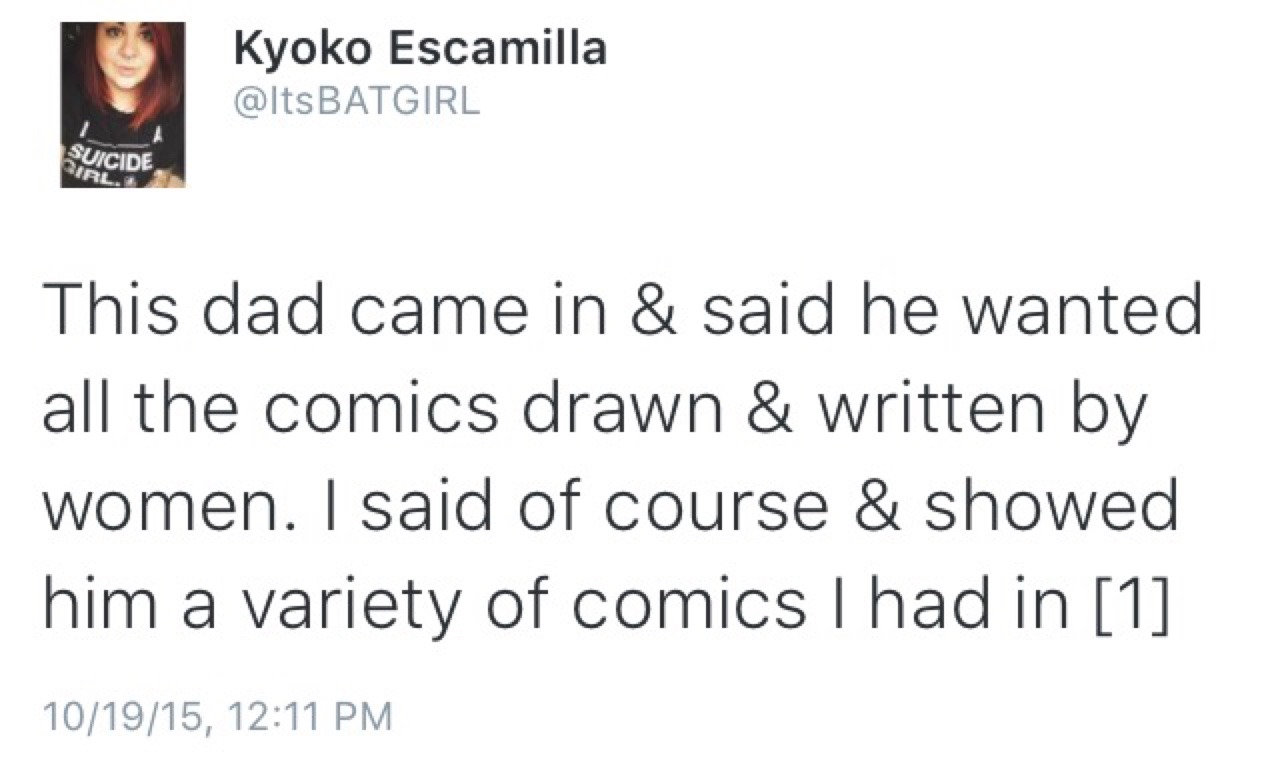Click the 10/19/15 date in timestamp
The image size is (1280, 778).
pos(120,717)
